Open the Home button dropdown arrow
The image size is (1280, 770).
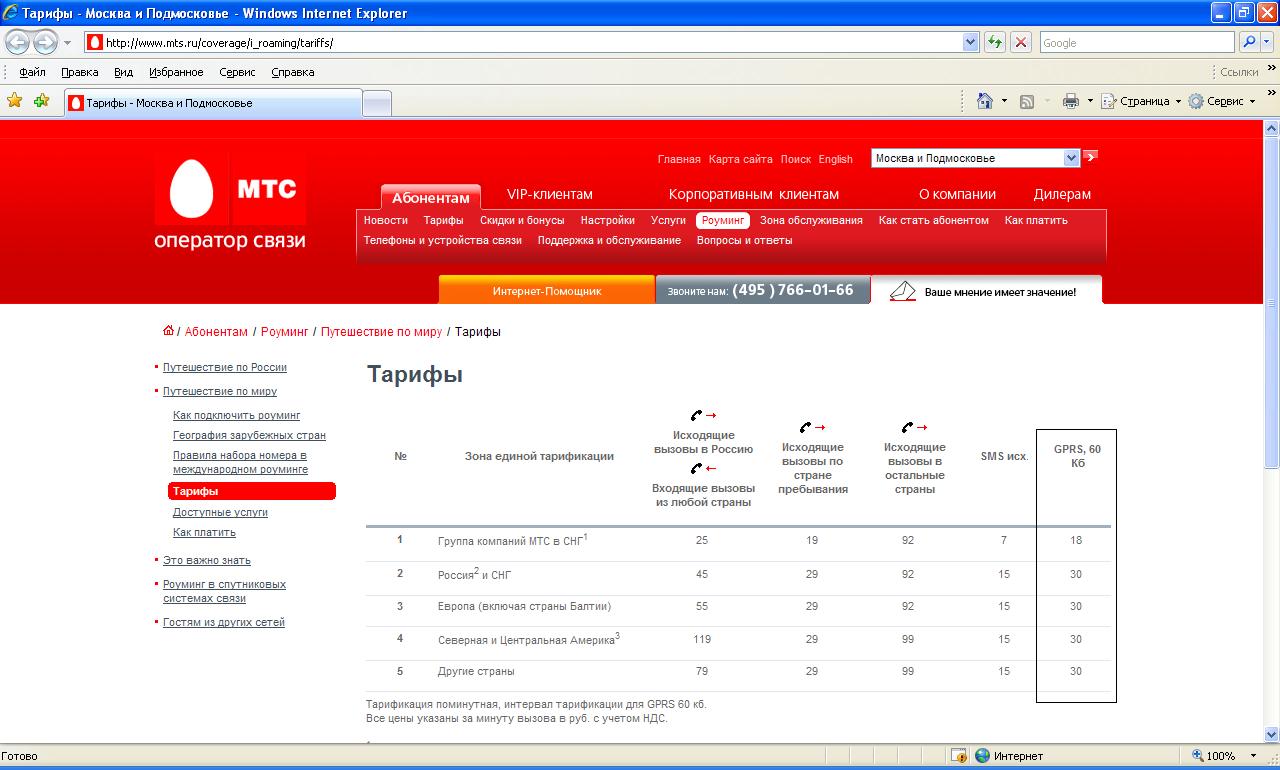point(1004,101)
